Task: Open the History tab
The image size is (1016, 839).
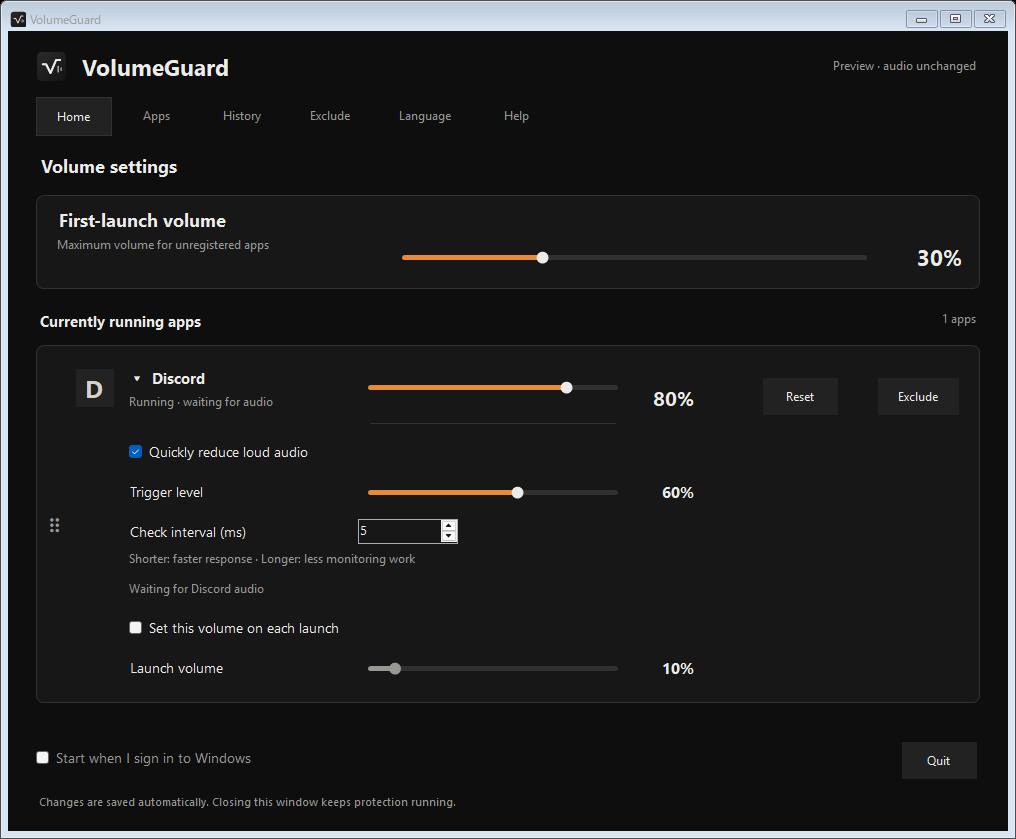Action: click(x=242, y=116)
